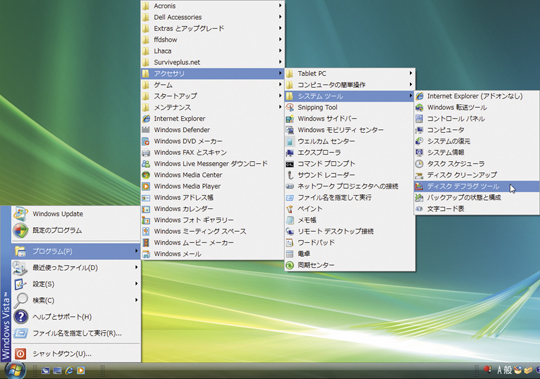Open 文字コード表

tap(477, 209)
